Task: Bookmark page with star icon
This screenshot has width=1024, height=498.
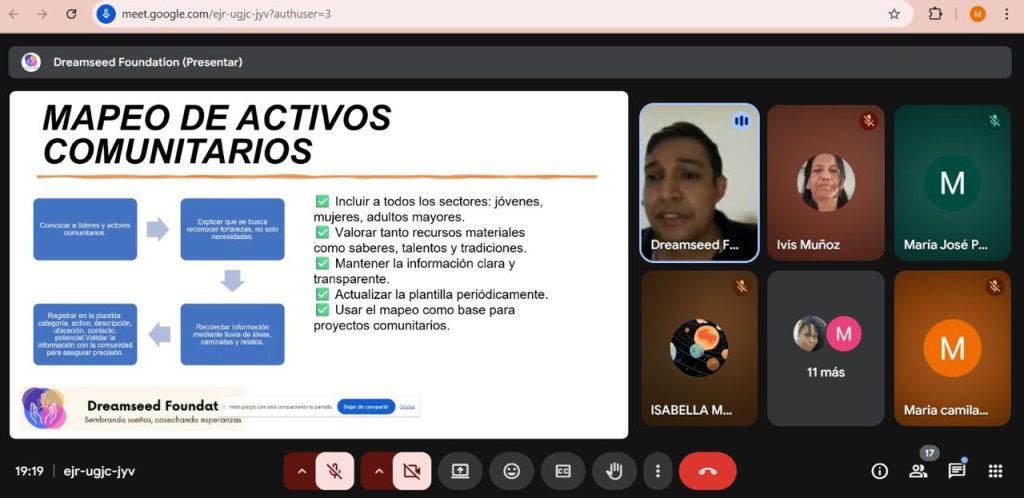Action: click(x=894, y=14)
